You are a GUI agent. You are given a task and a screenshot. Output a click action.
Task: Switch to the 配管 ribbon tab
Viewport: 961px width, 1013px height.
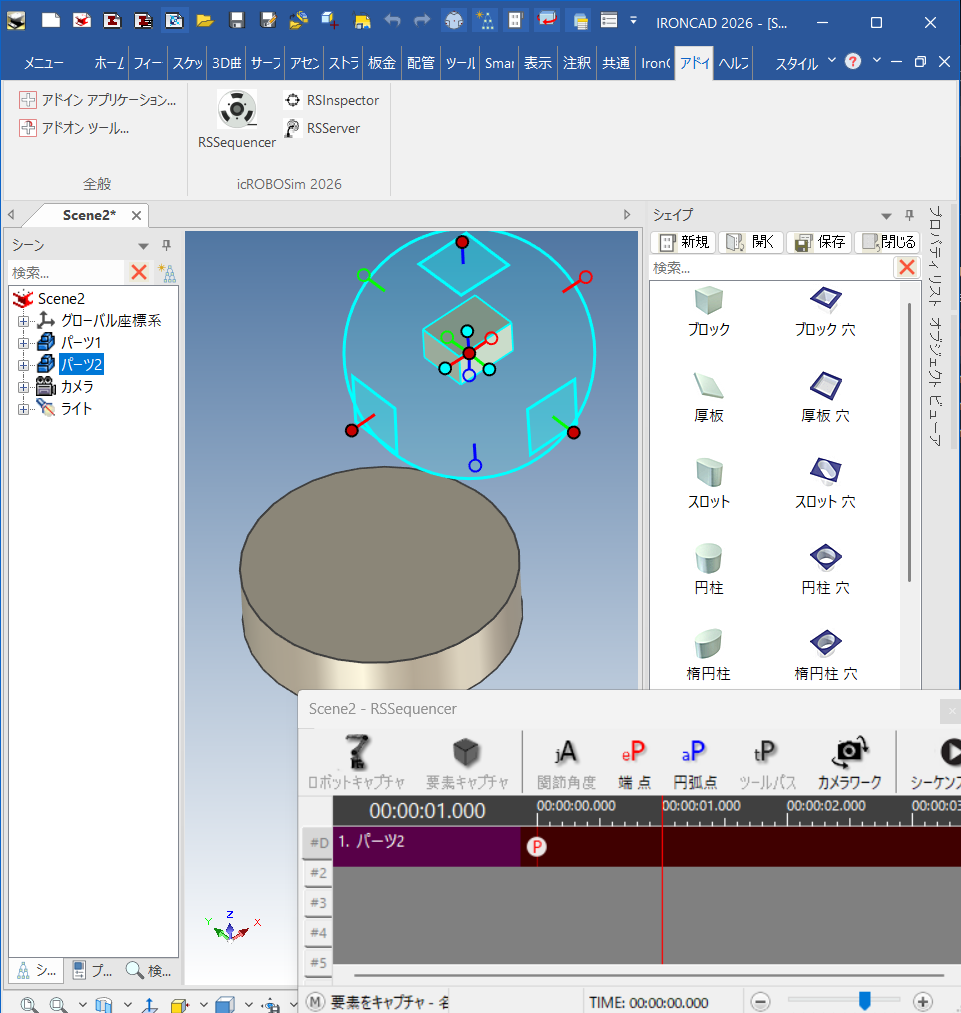(420, 63)
